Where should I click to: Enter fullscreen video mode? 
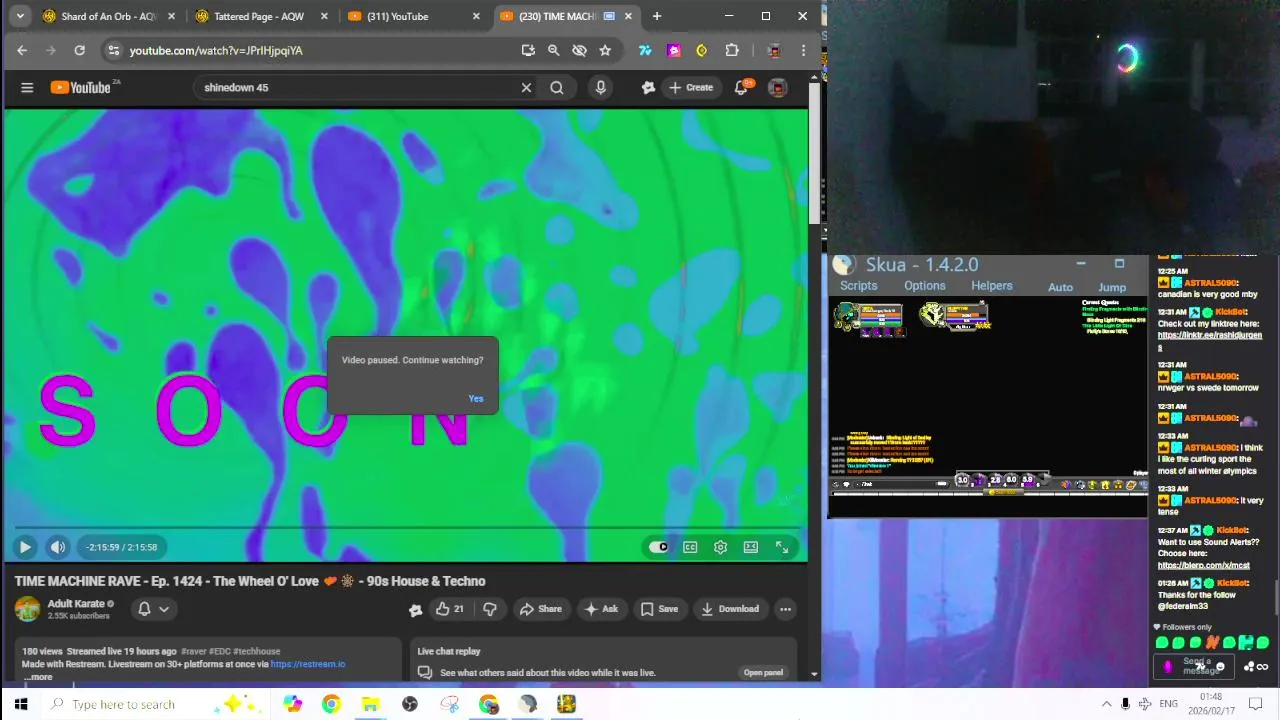click(782, 547)
